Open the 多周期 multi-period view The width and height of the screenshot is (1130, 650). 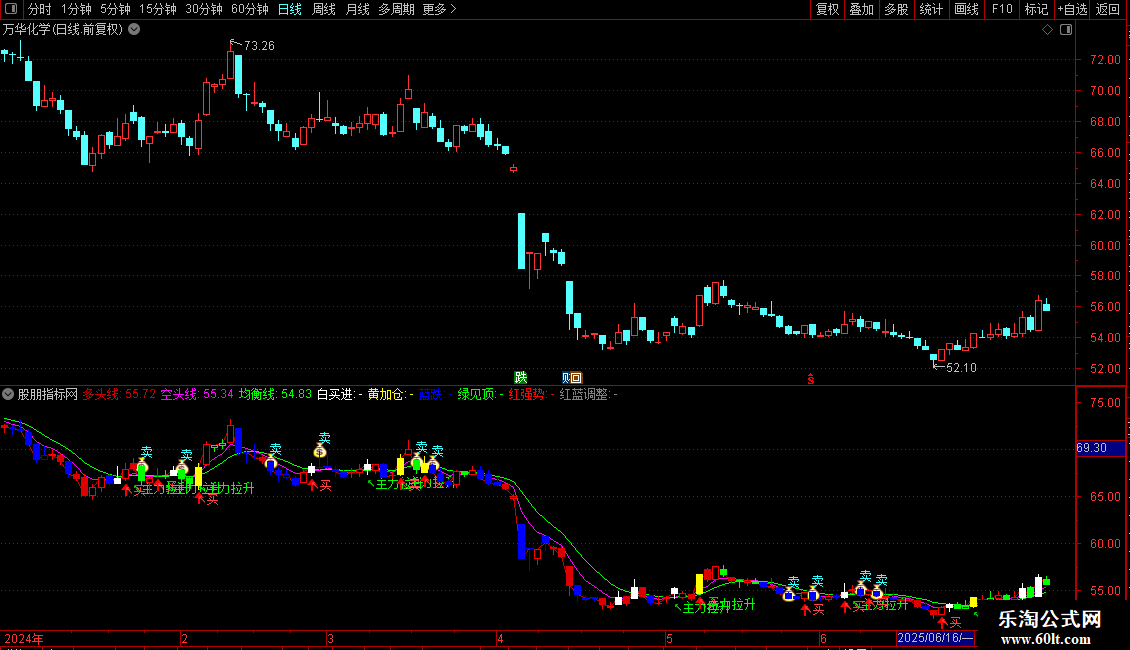tap(396, 9)
